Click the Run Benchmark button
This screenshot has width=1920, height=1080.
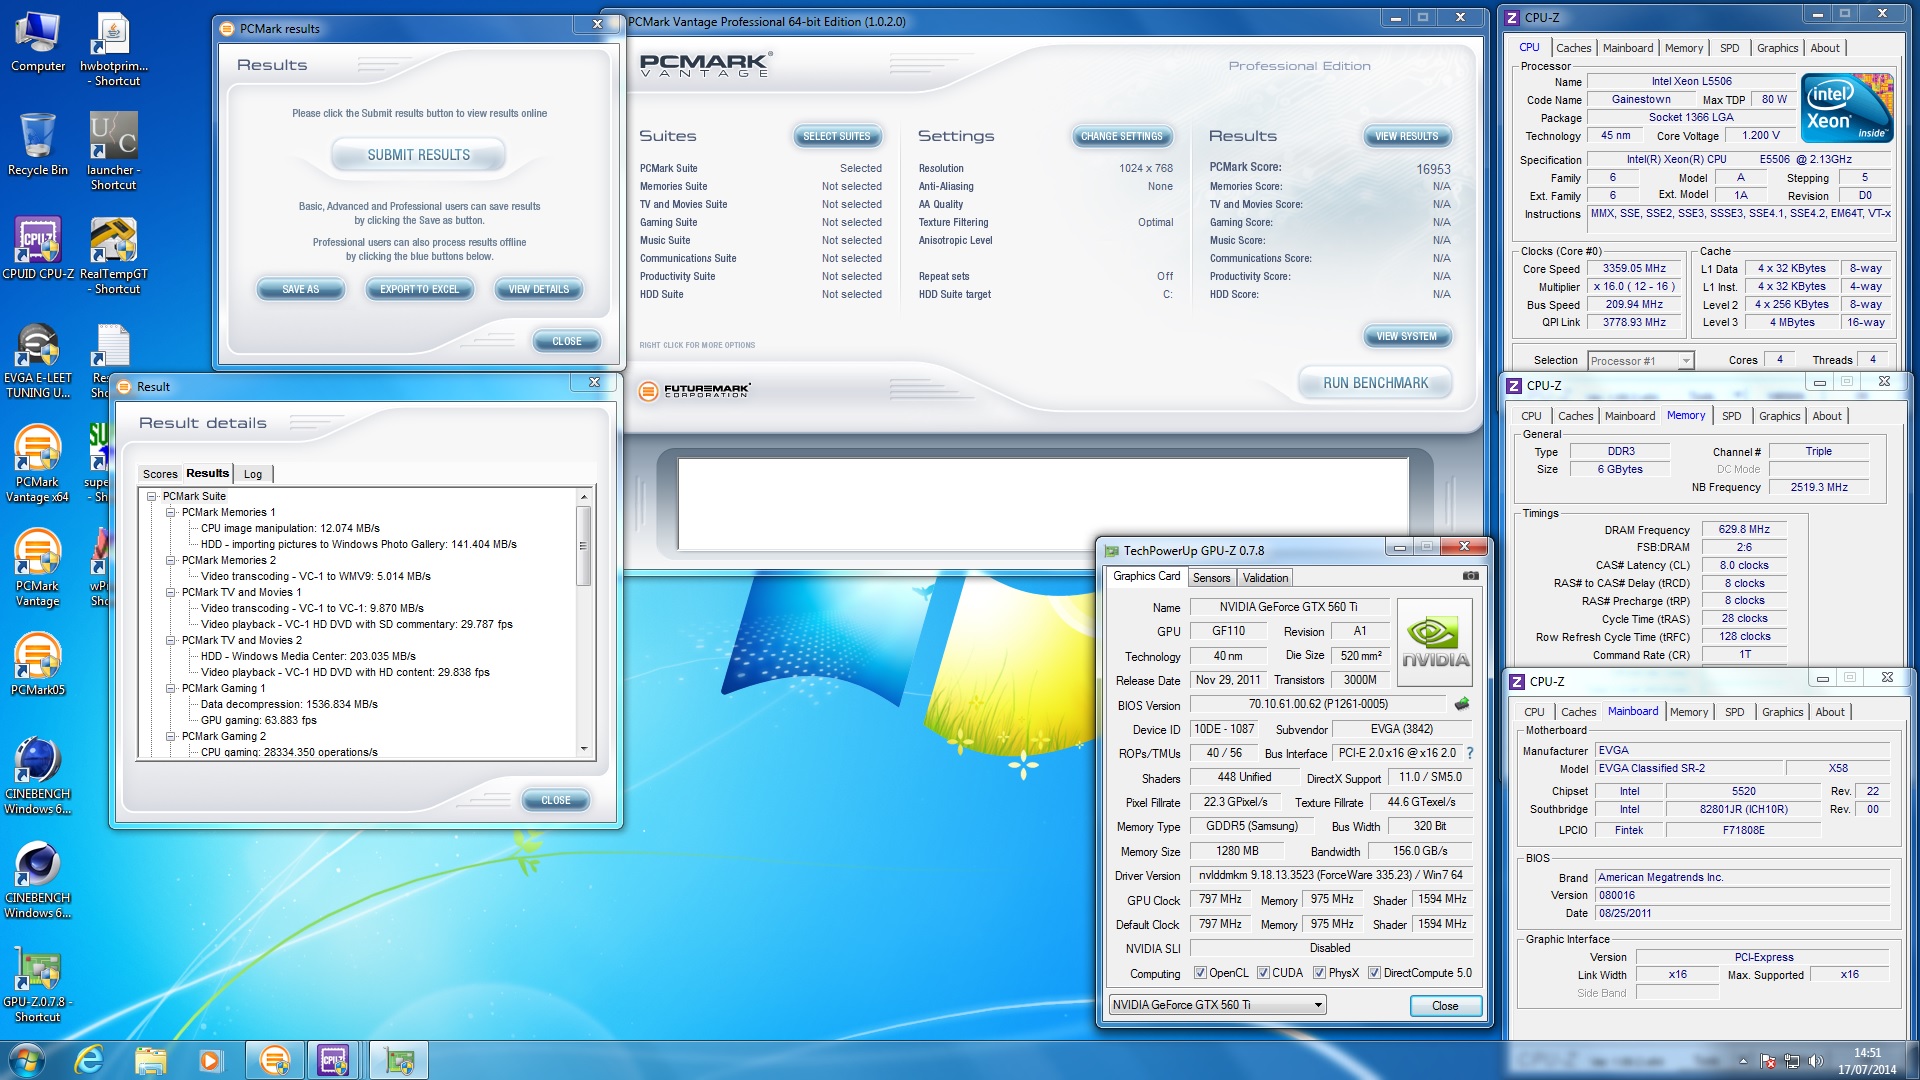point(1375,383)
